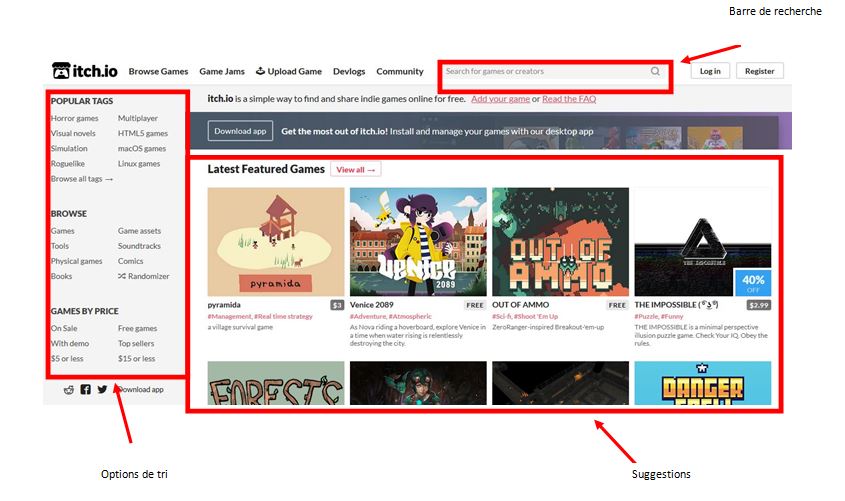Click the #Sci-fi tag
The height and width of the screenshot is (501, 845).
[502, 317]
